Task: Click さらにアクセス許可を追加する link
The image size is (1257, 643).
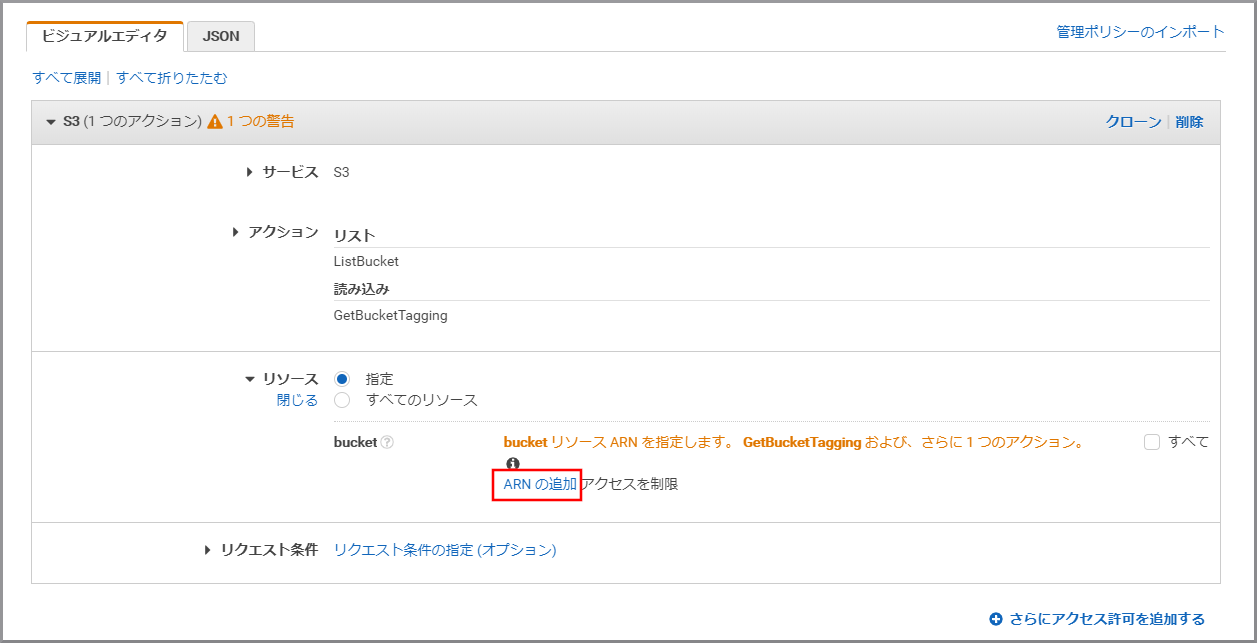Action: pyautogui.click(x=1107, y=619)
